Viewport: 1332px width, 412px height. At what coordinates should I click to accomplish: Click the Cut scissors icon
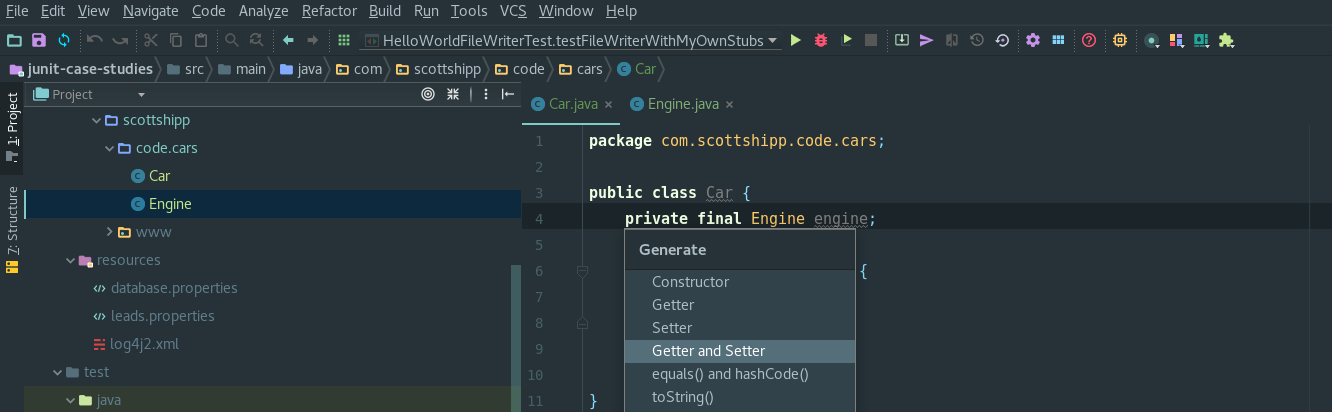click(x=151, y=40)
